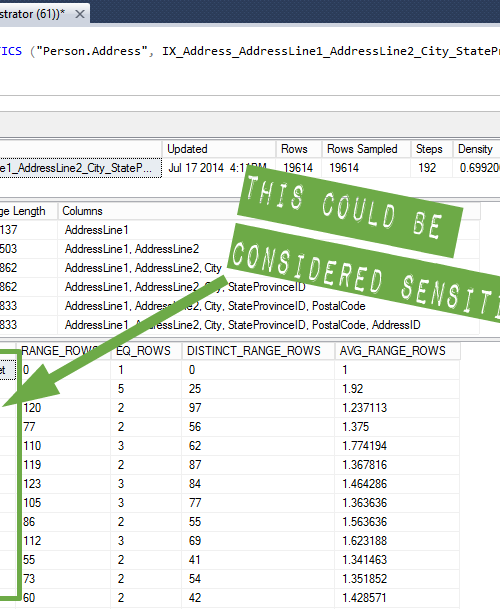Close the query tab with the X
The height and width of the screenshot is (609, 500).
(x=80, y=14)
